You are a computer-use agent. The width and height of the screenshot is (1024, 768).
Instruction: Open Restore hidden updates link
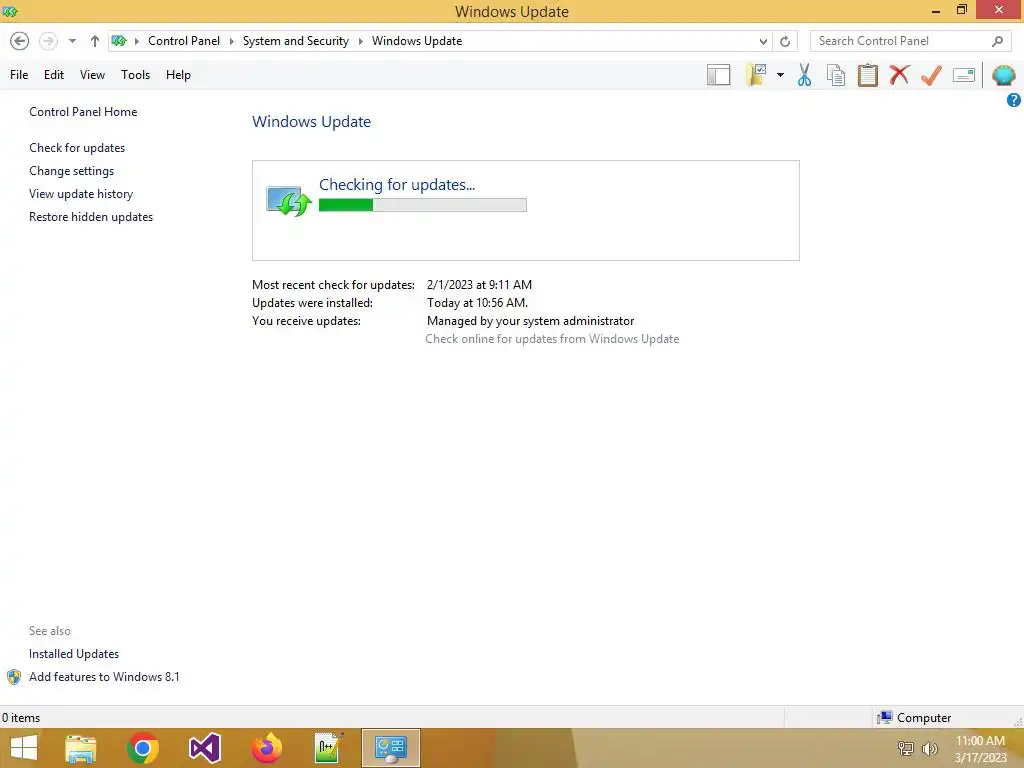pyautogui.click(x=91, y=217)
